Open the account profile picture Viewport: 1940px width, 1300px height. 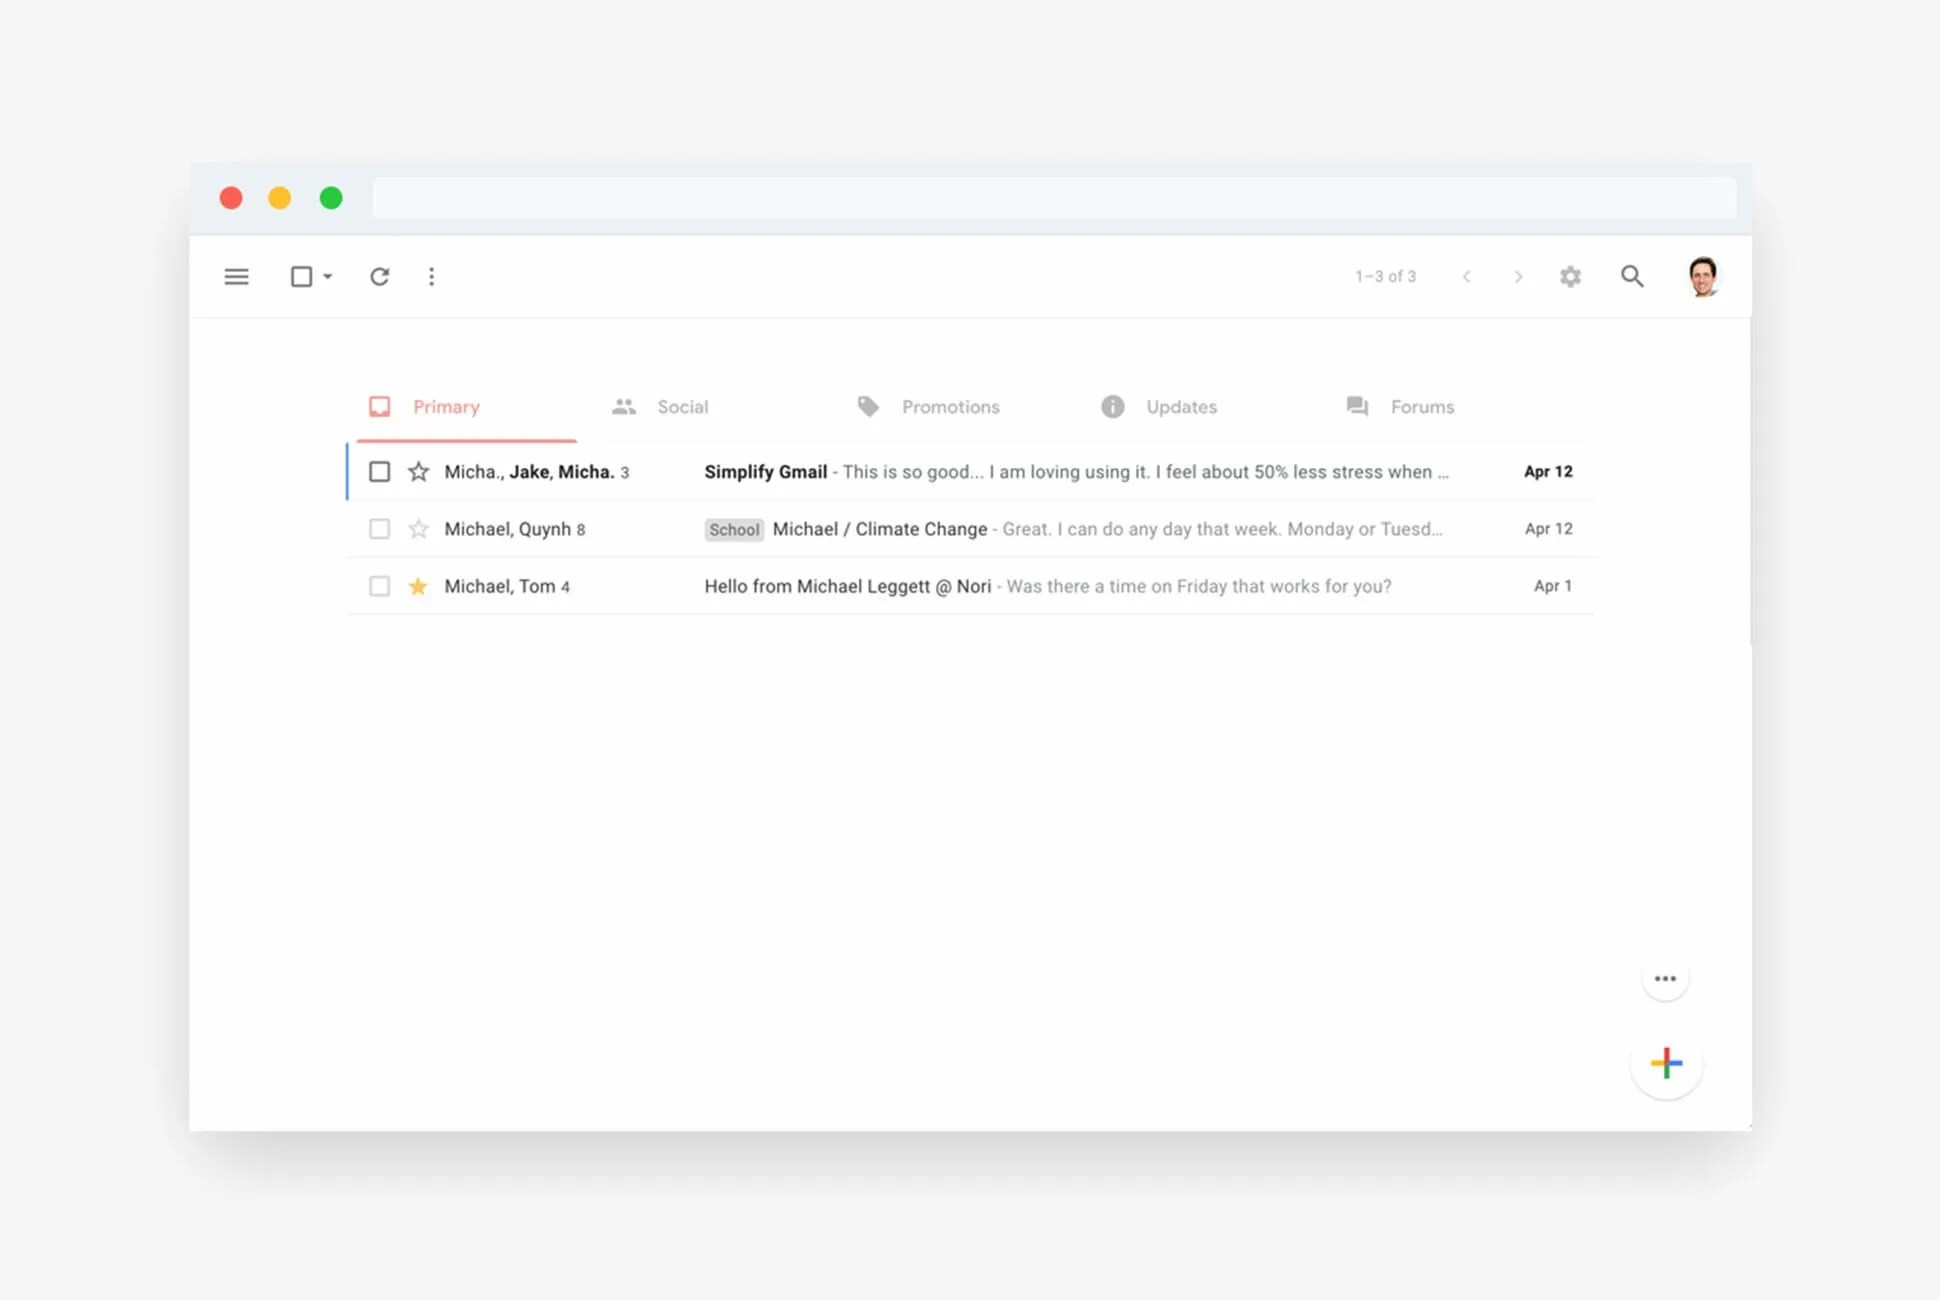[x=1703, y=276]
